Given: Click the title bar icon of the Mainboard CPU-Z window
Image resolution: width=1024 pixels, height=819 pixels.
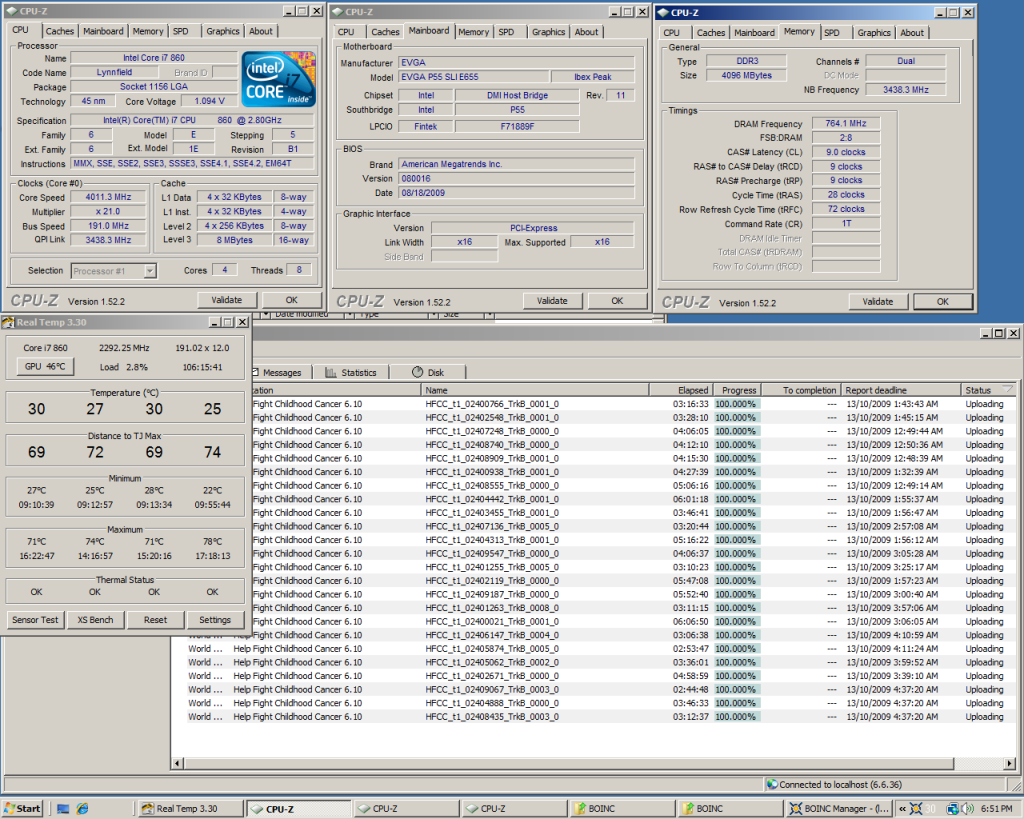Looking at the screenshot, I should pos(337,12).
